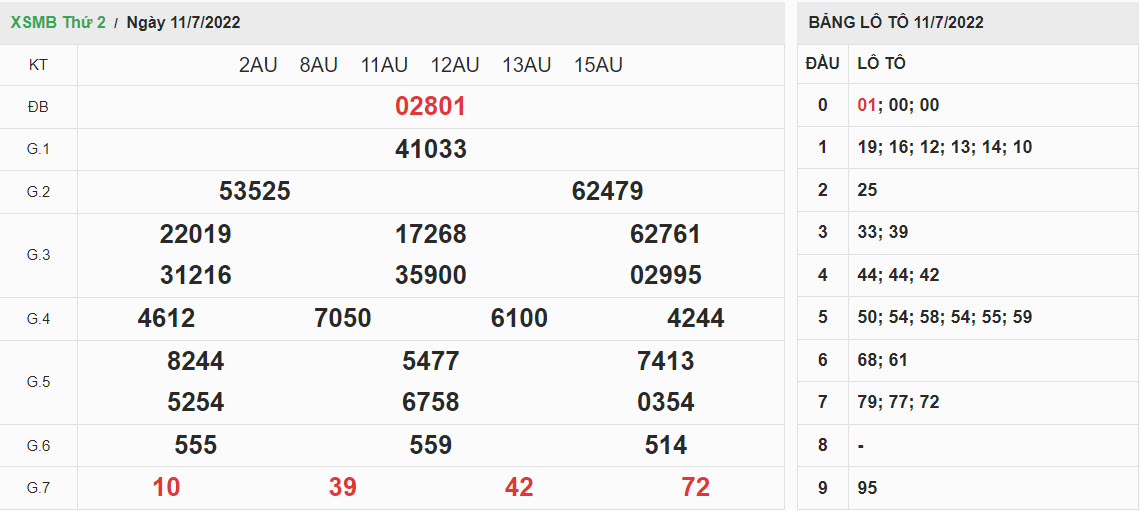Click red G.7 number 39

342,487
